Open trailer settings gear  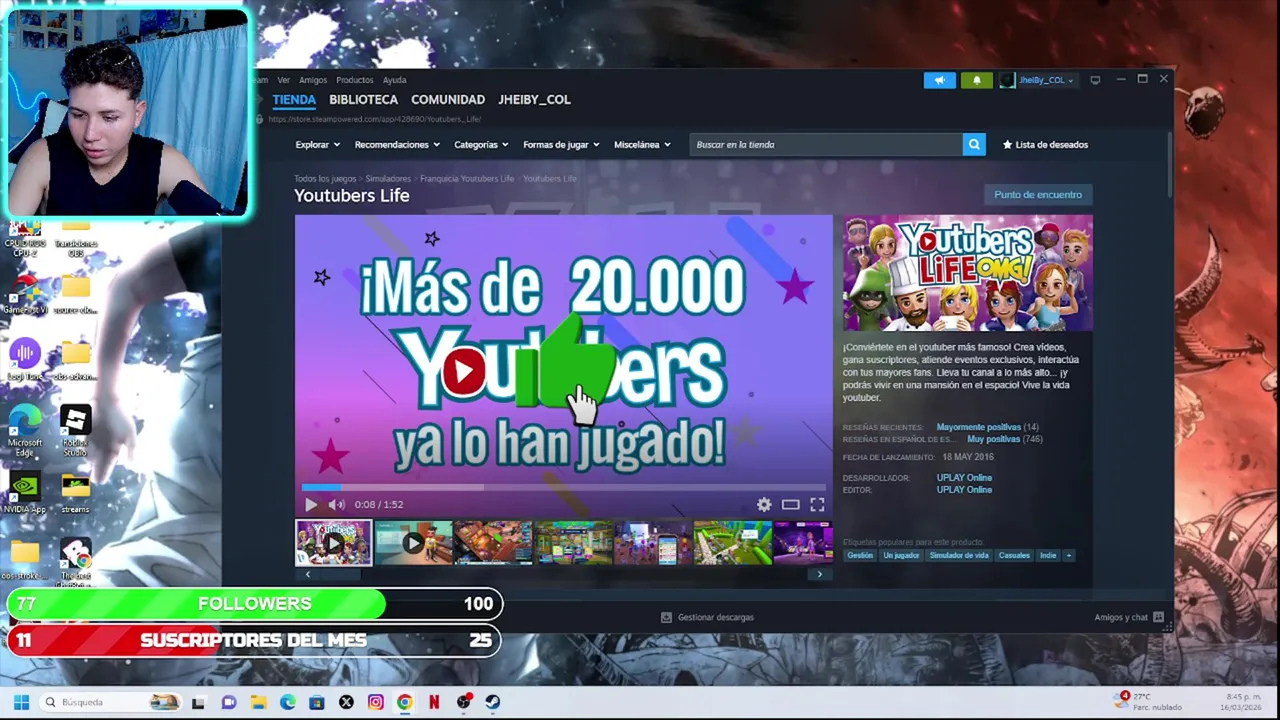pos(764,505)
